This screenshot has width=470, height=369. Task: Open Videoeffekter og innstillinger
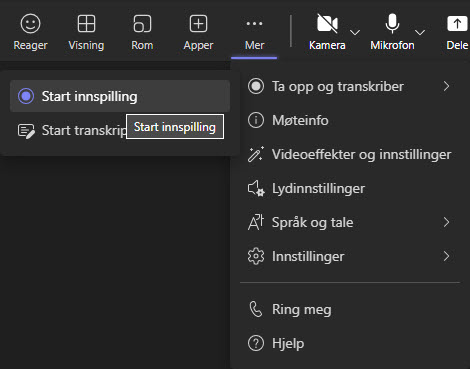350,154
